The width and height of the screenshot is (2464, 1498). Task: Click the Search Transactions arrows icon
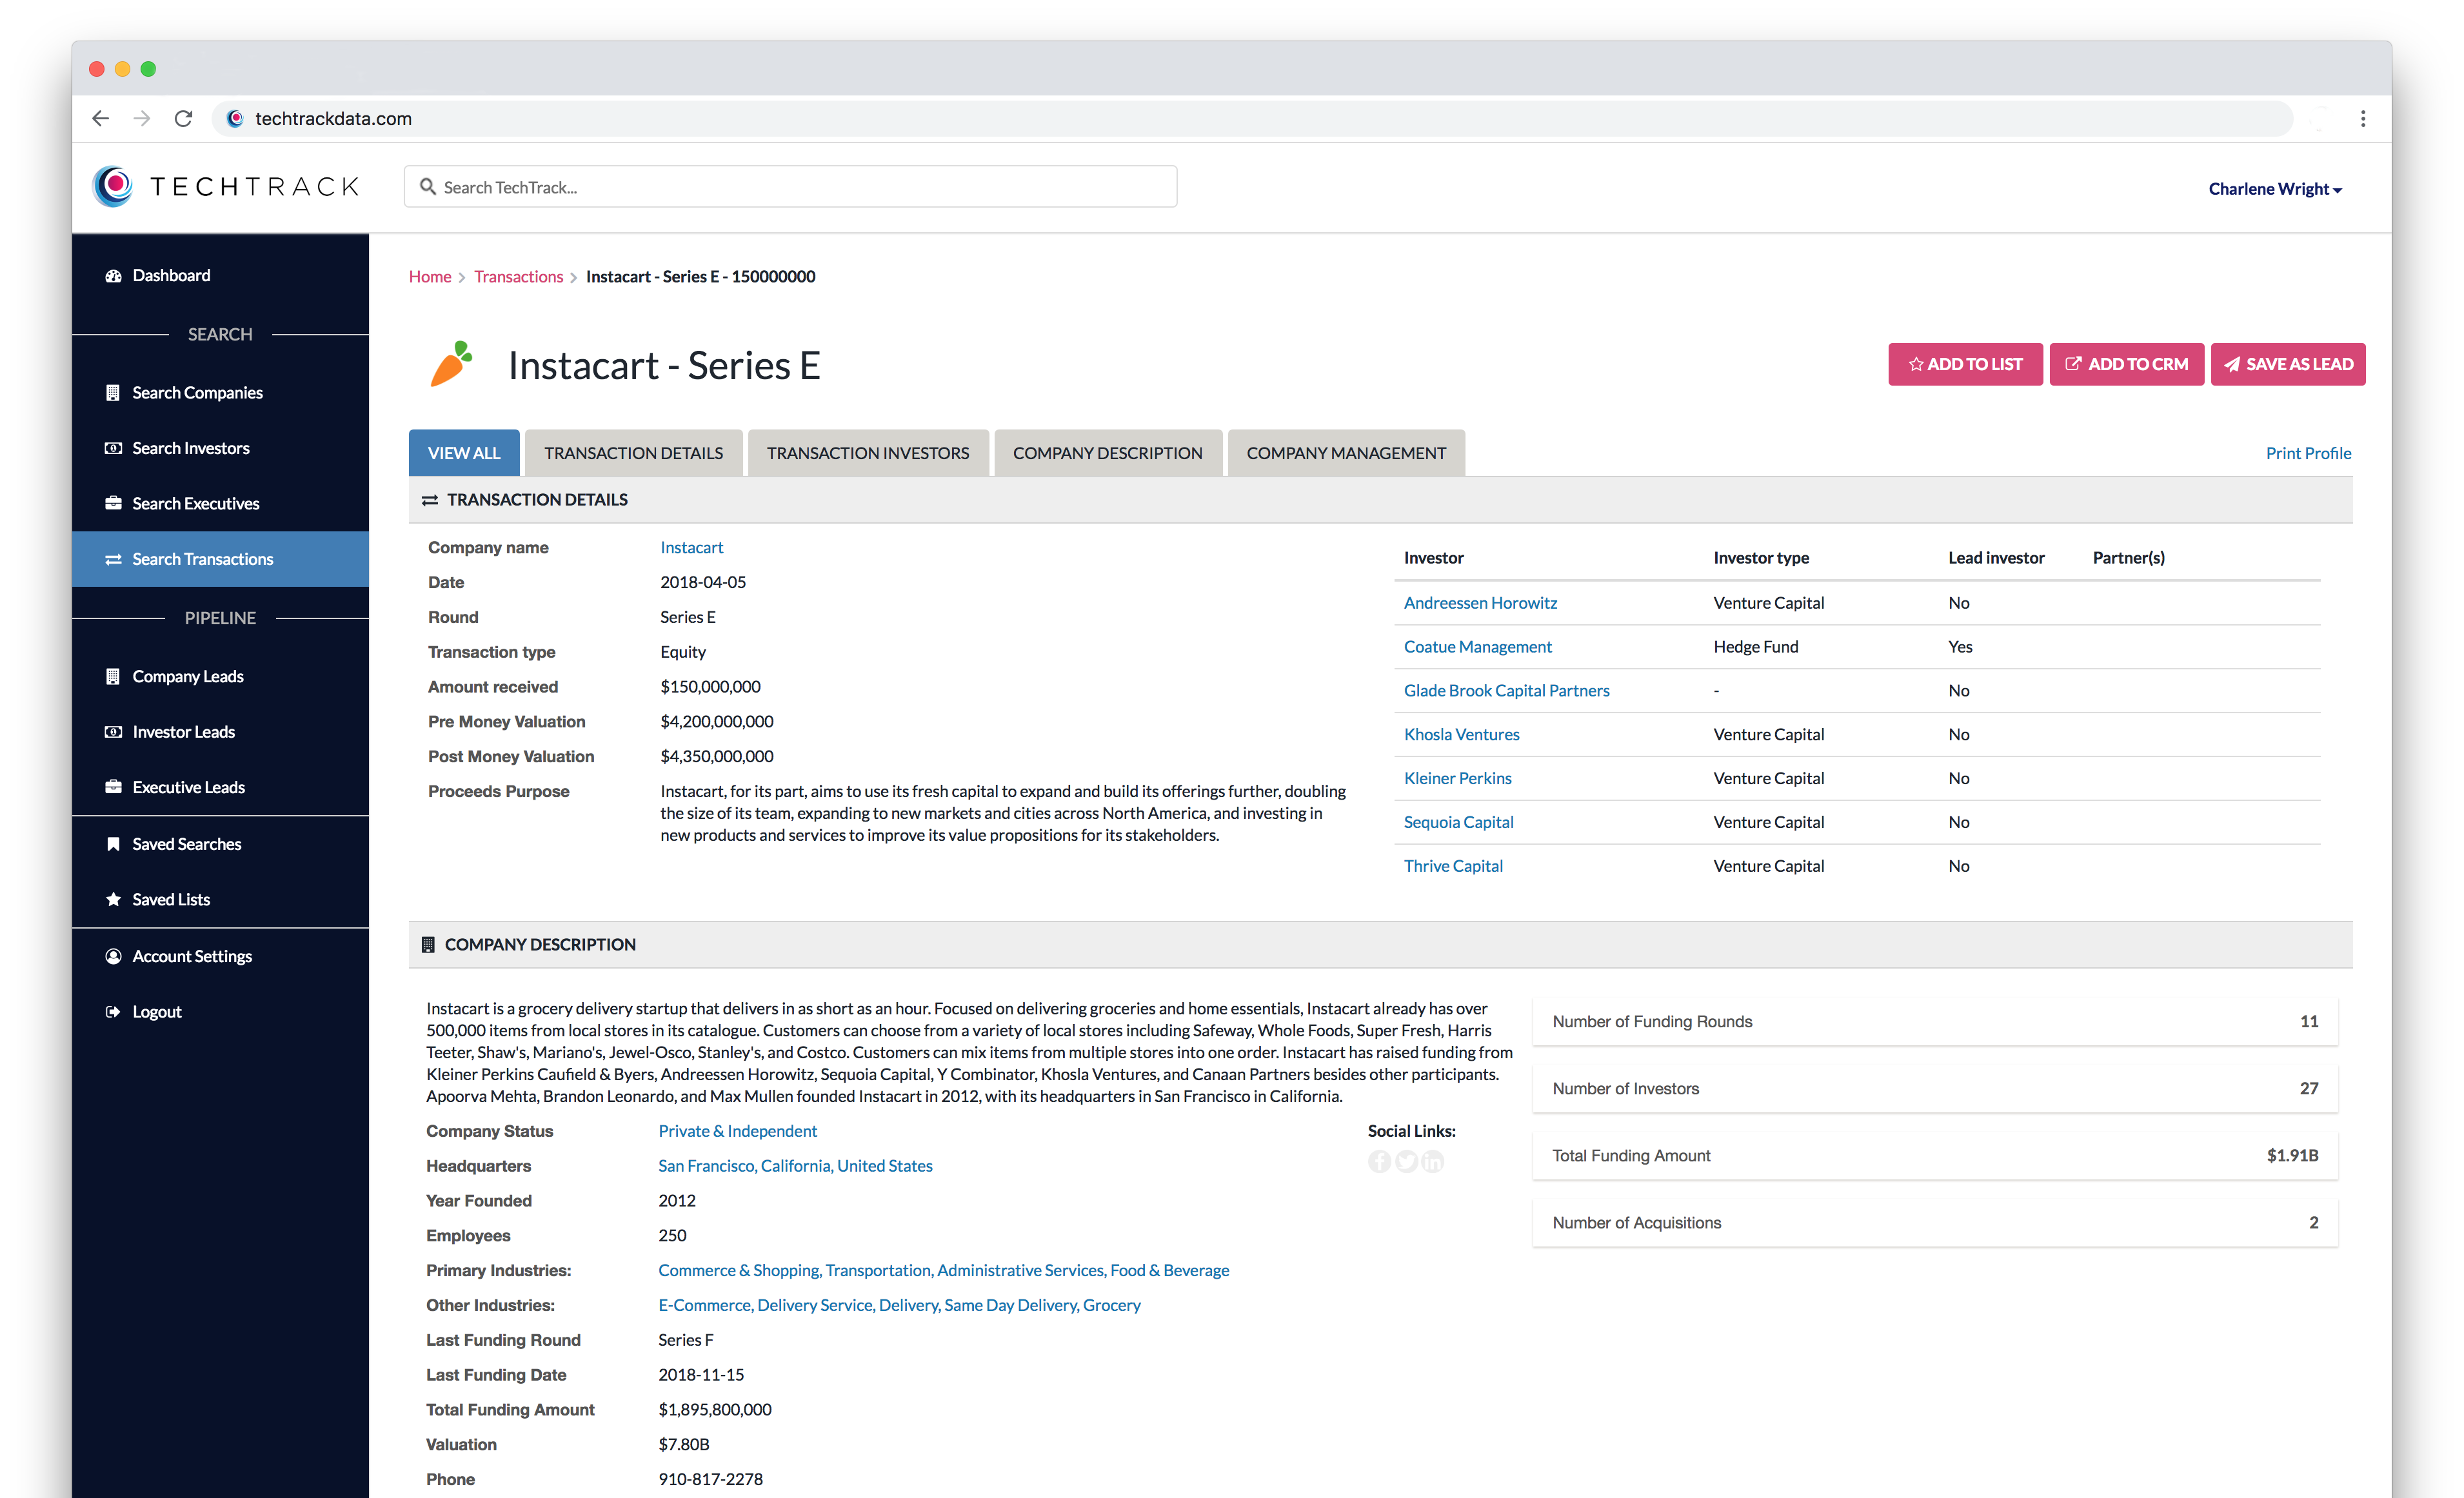pyautogui.click(x=113, y=559)
